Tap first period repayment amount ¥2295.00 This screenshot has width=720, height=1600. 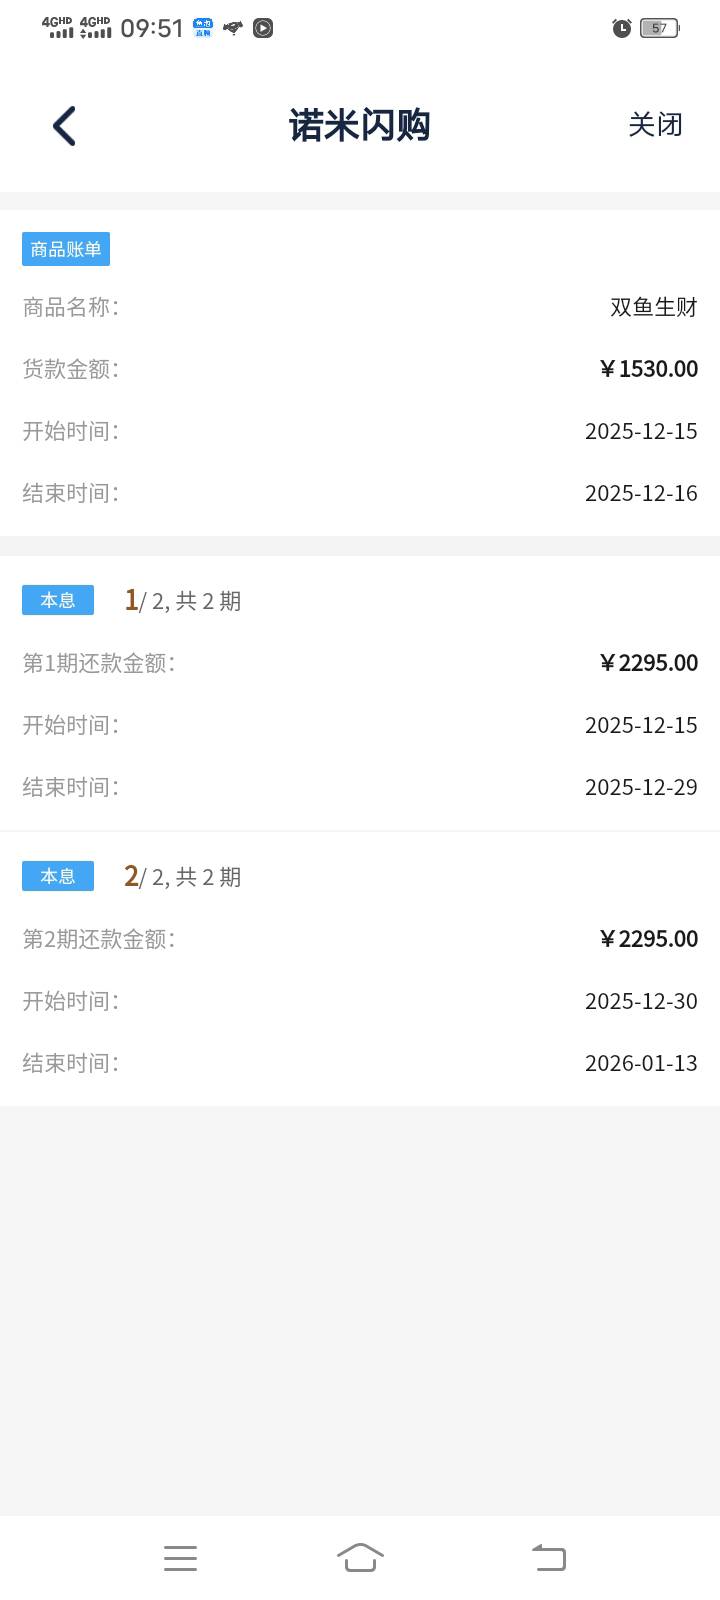(648, 663)
